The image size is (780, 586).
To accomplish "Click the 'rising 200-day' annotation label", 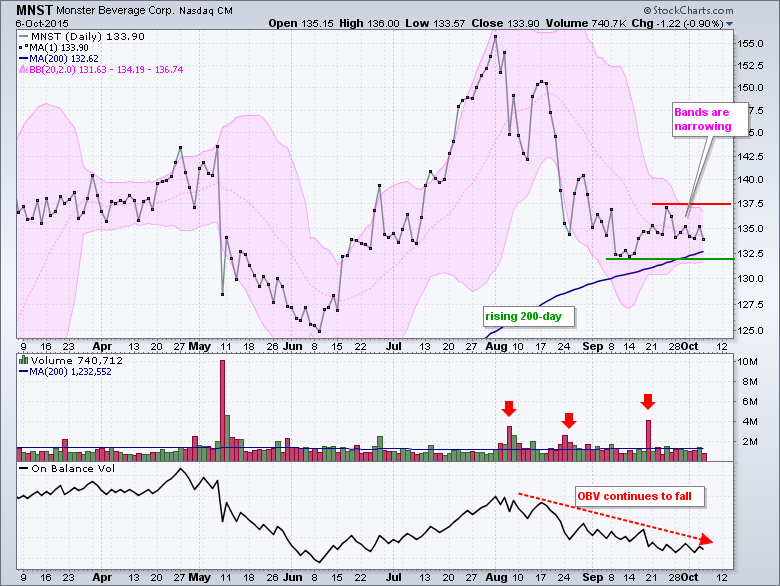I will pos(529,317).
